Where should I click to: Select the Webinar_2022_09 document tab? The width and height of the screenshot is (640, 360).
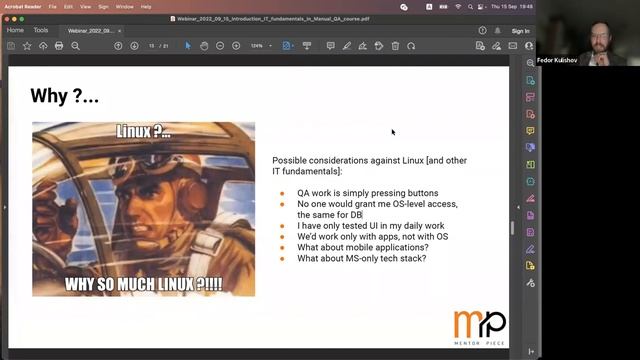pyautogui.click(x=90, y=31)
